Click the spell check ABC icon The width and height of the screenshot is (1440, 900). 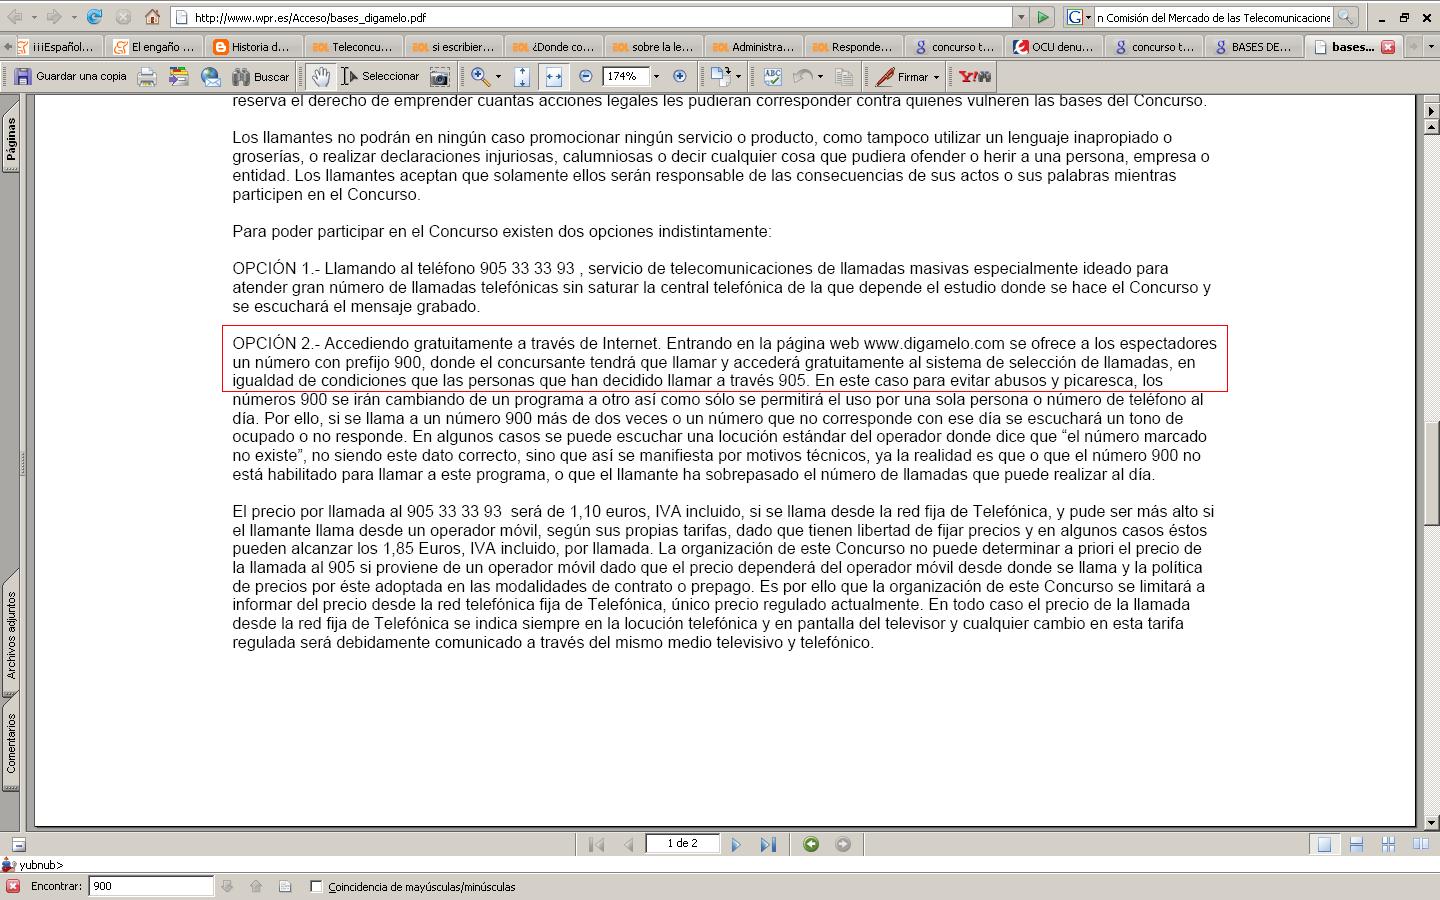click(x=772, y=76)
